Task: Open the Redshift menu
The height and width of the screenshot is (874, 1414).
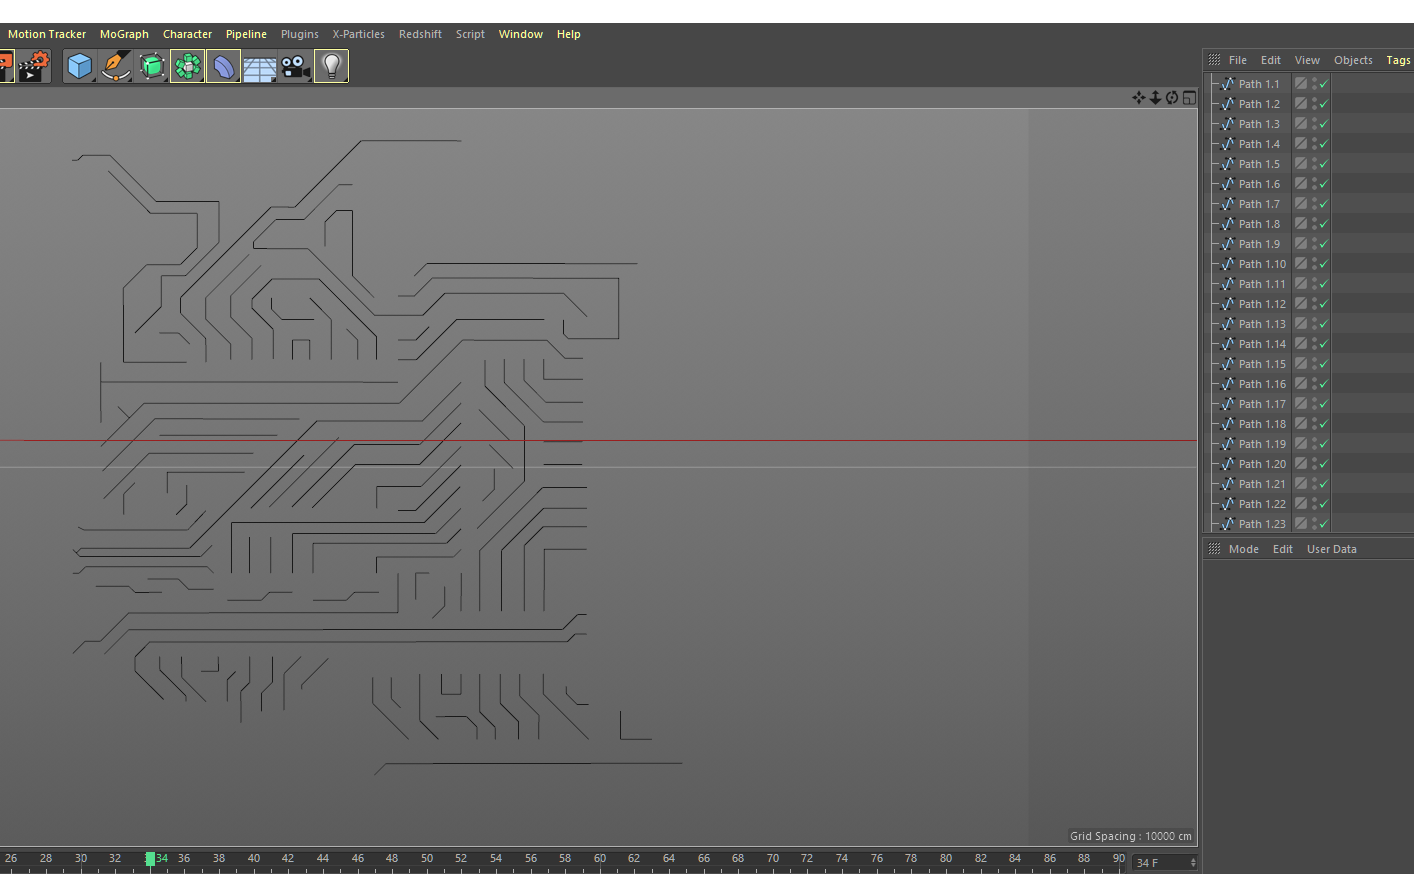Action: click(420, 34)
